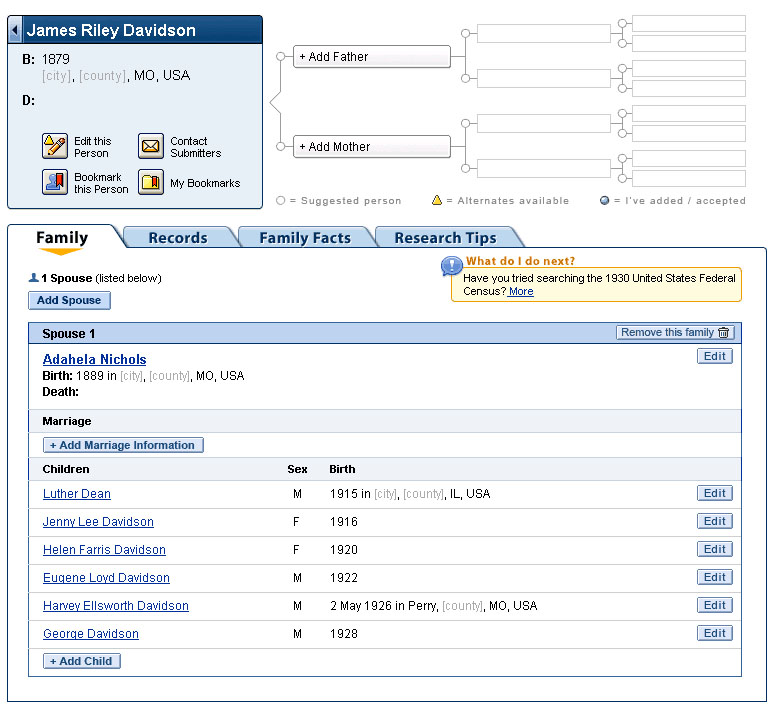Open the Family Facts tab
Viewport: 777px width, 717px height.
305,238
